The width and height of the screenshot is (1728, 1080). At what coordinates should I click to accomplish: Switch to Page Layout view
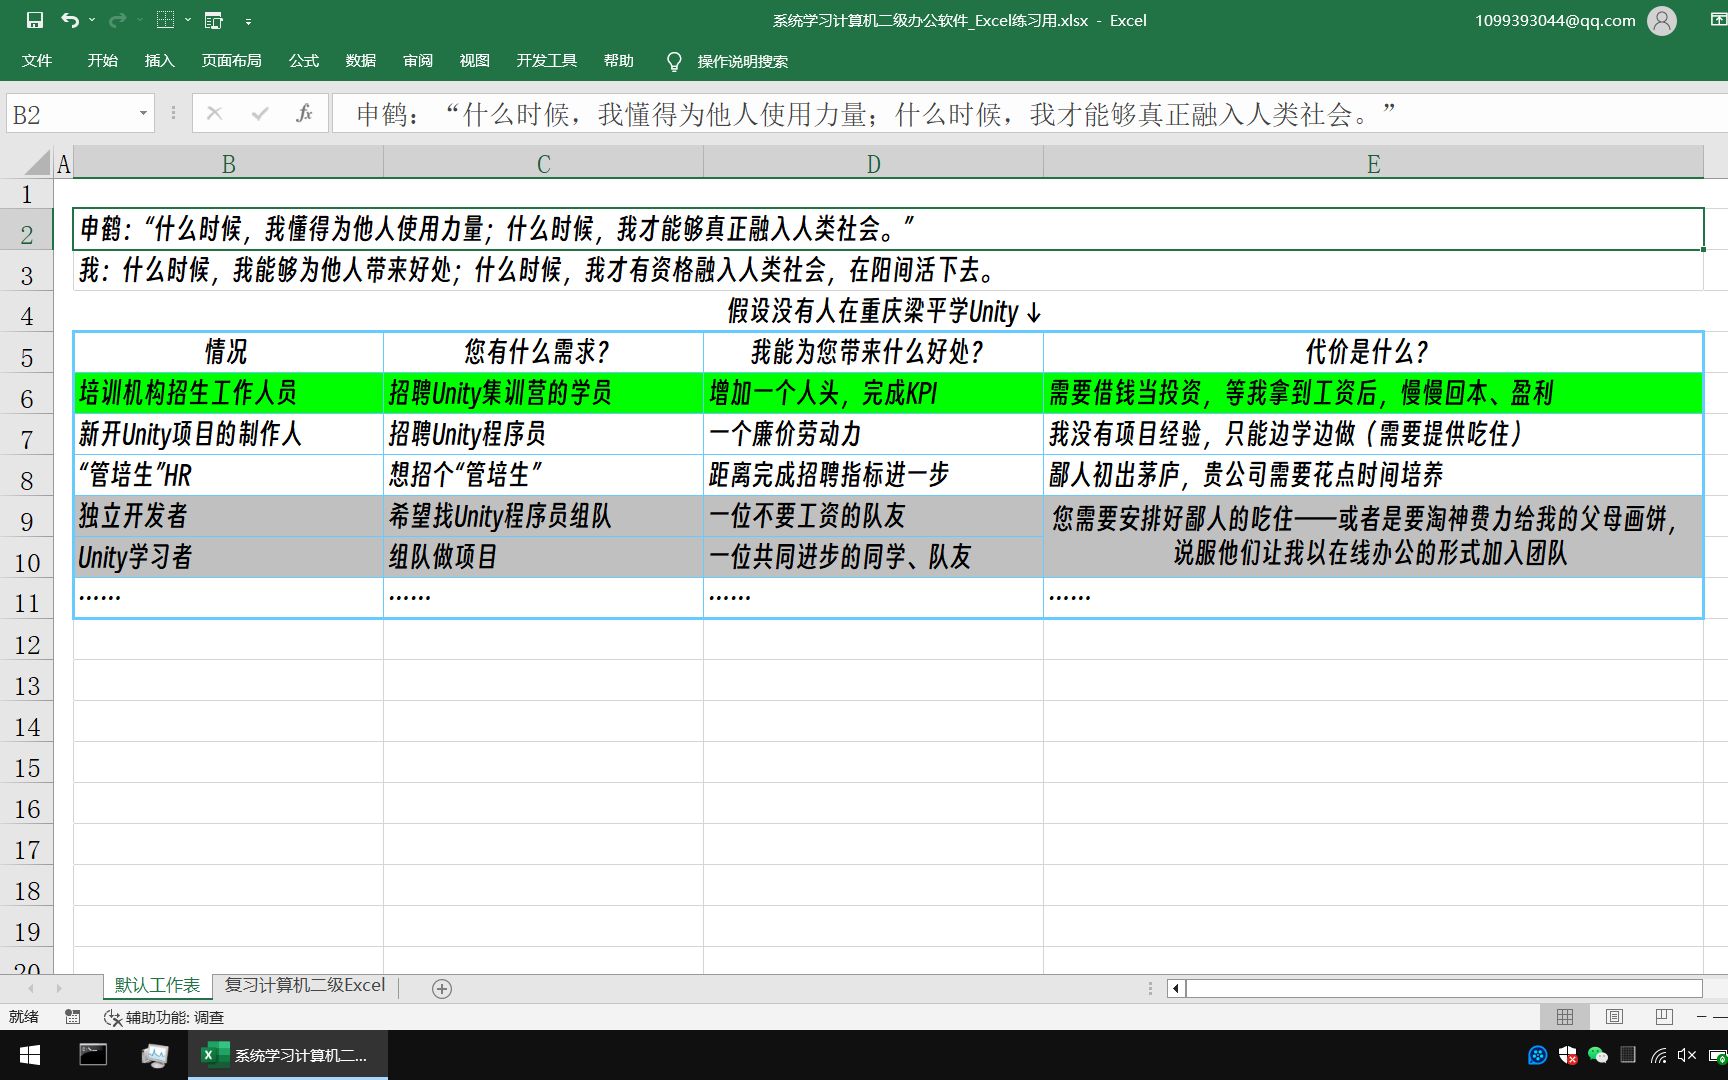click(1614, 1017)
